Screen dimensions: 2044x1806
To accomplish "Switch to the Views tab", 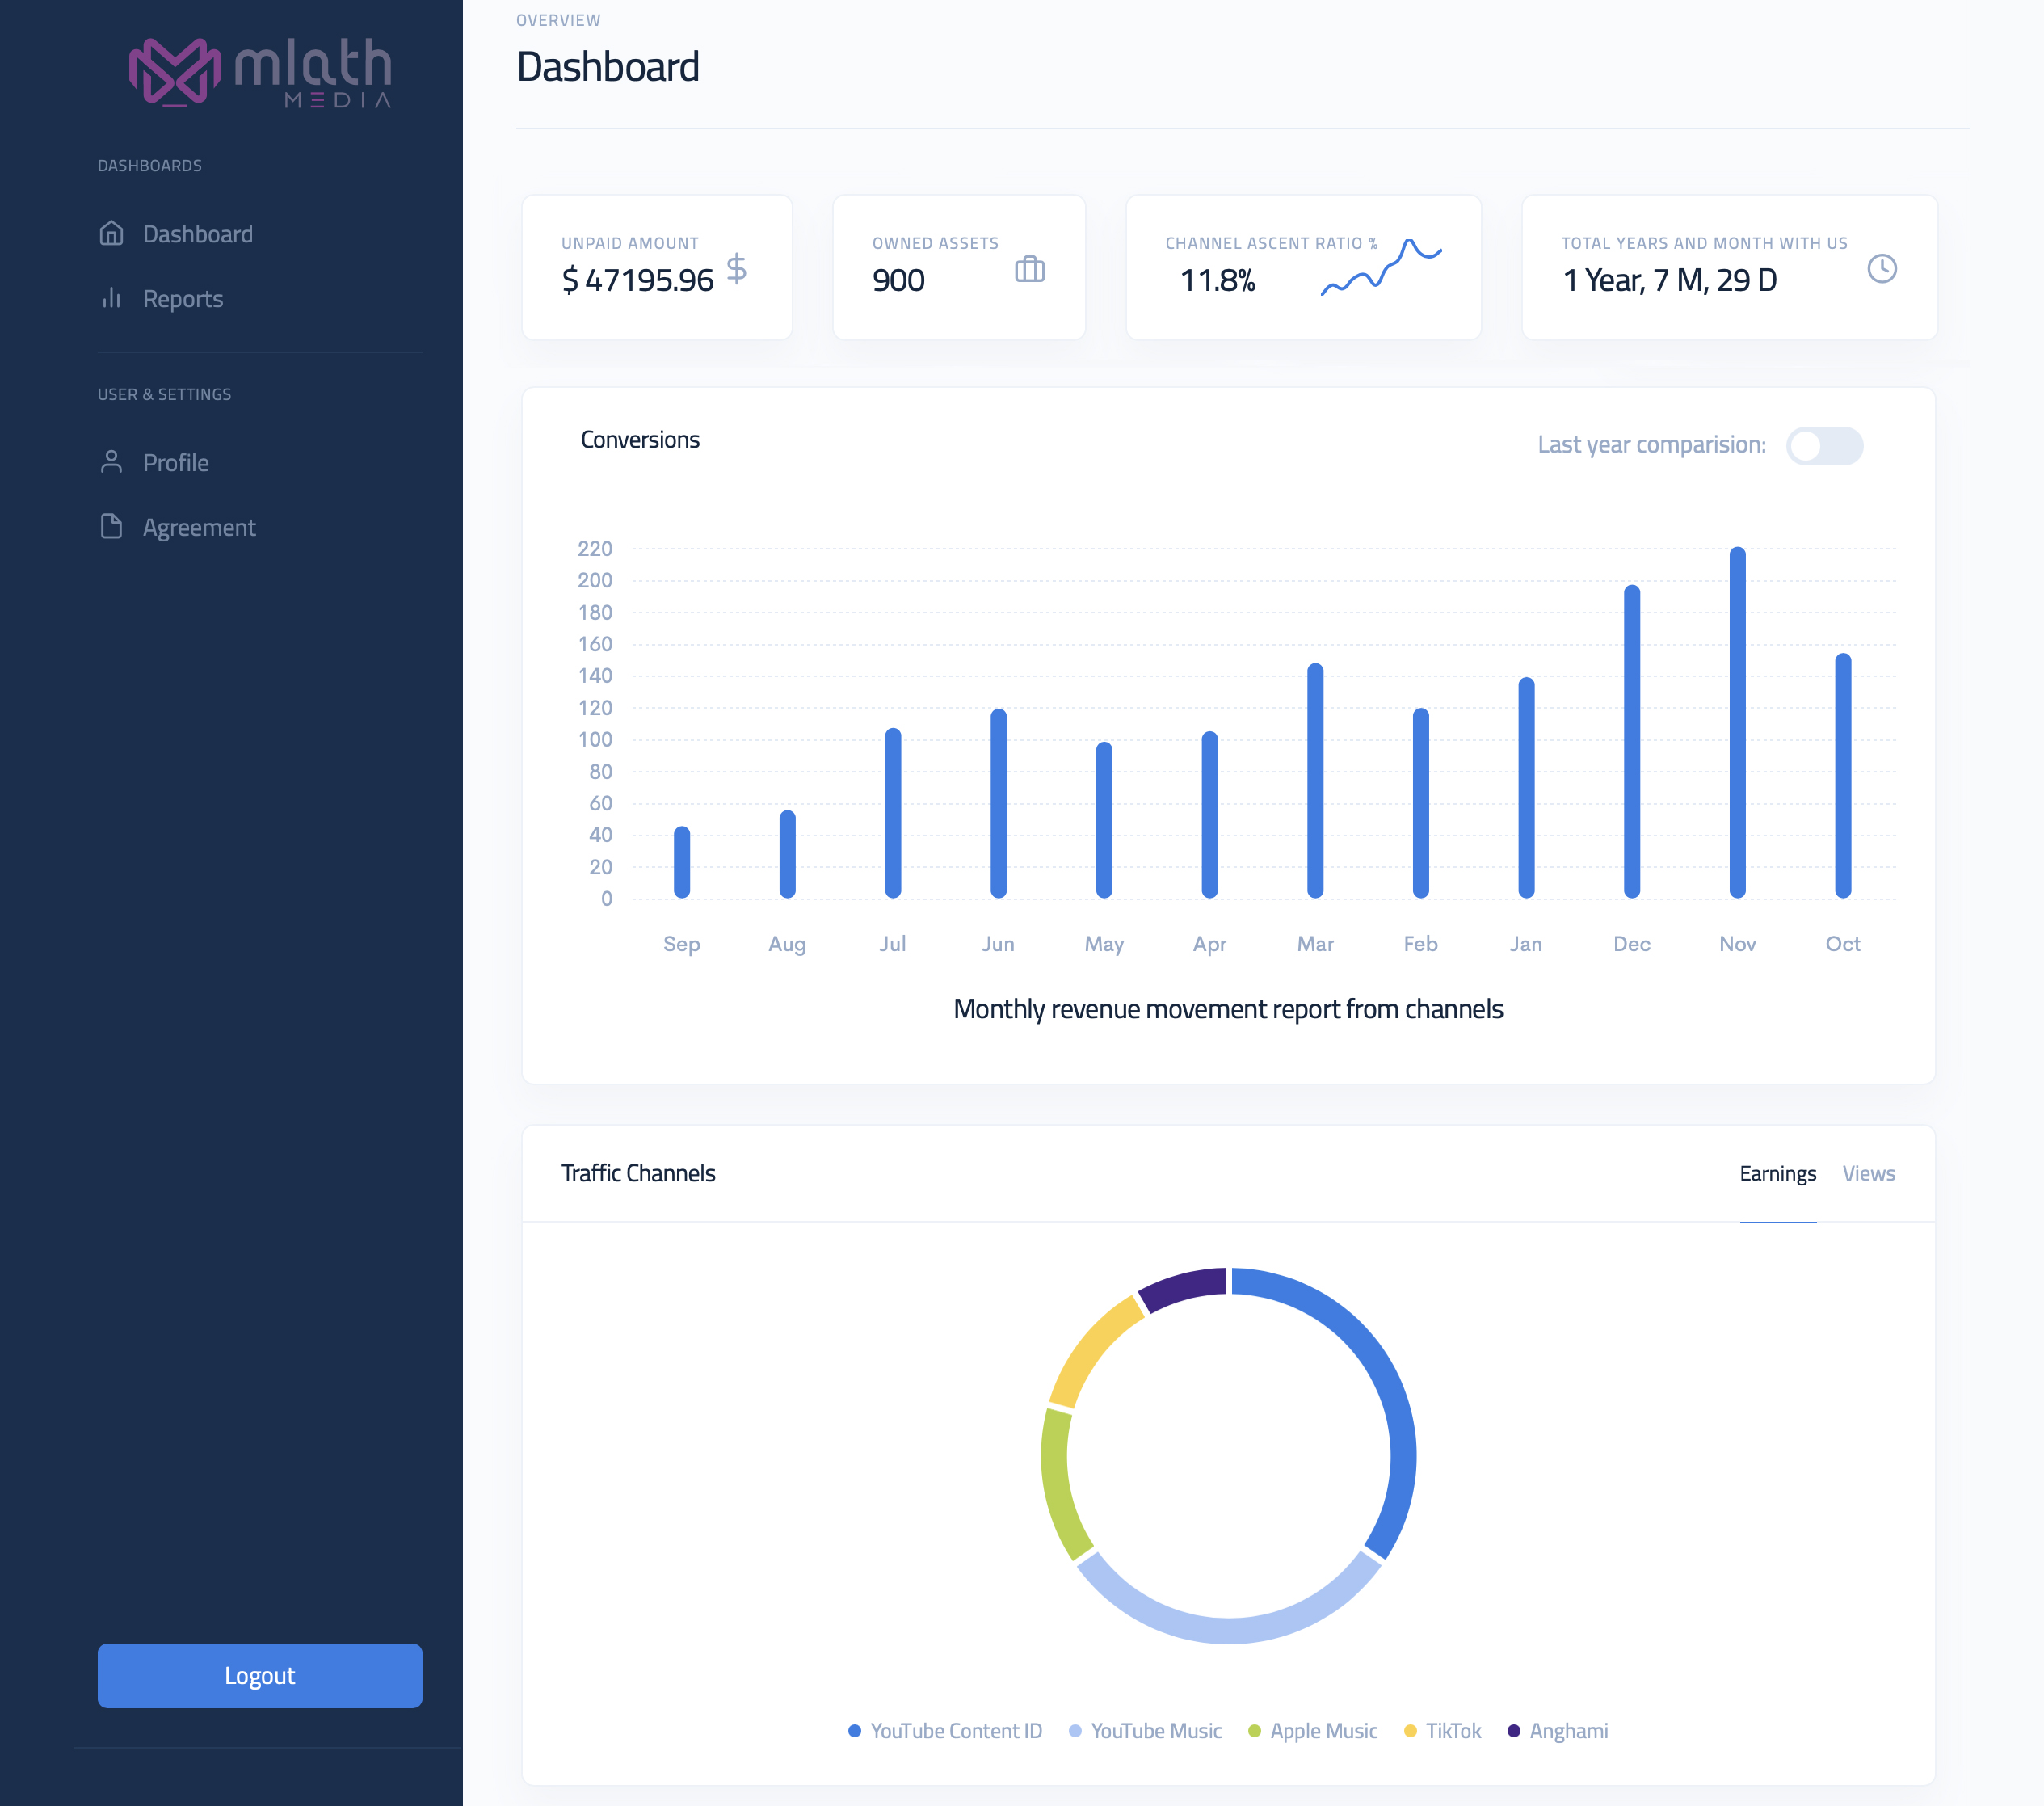I will coord(1868,1173).
